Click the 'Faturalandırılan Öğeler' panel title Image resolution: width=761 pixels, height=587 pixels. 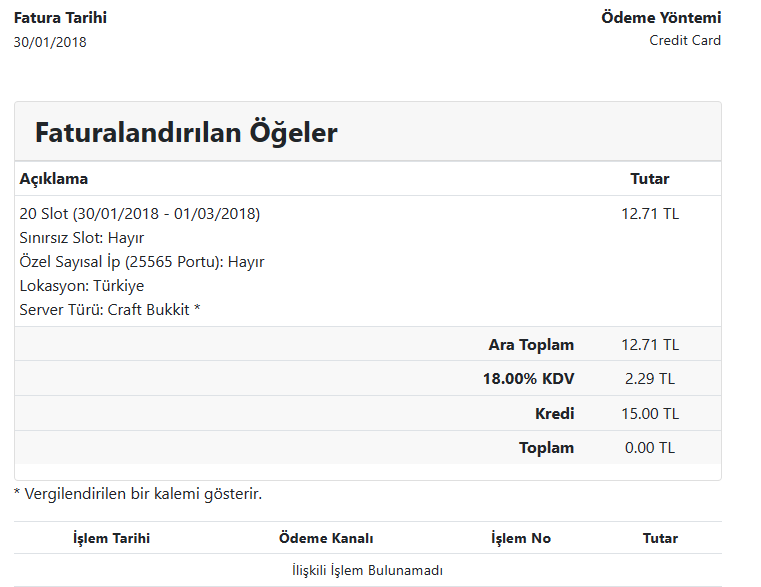click(186, 133)
